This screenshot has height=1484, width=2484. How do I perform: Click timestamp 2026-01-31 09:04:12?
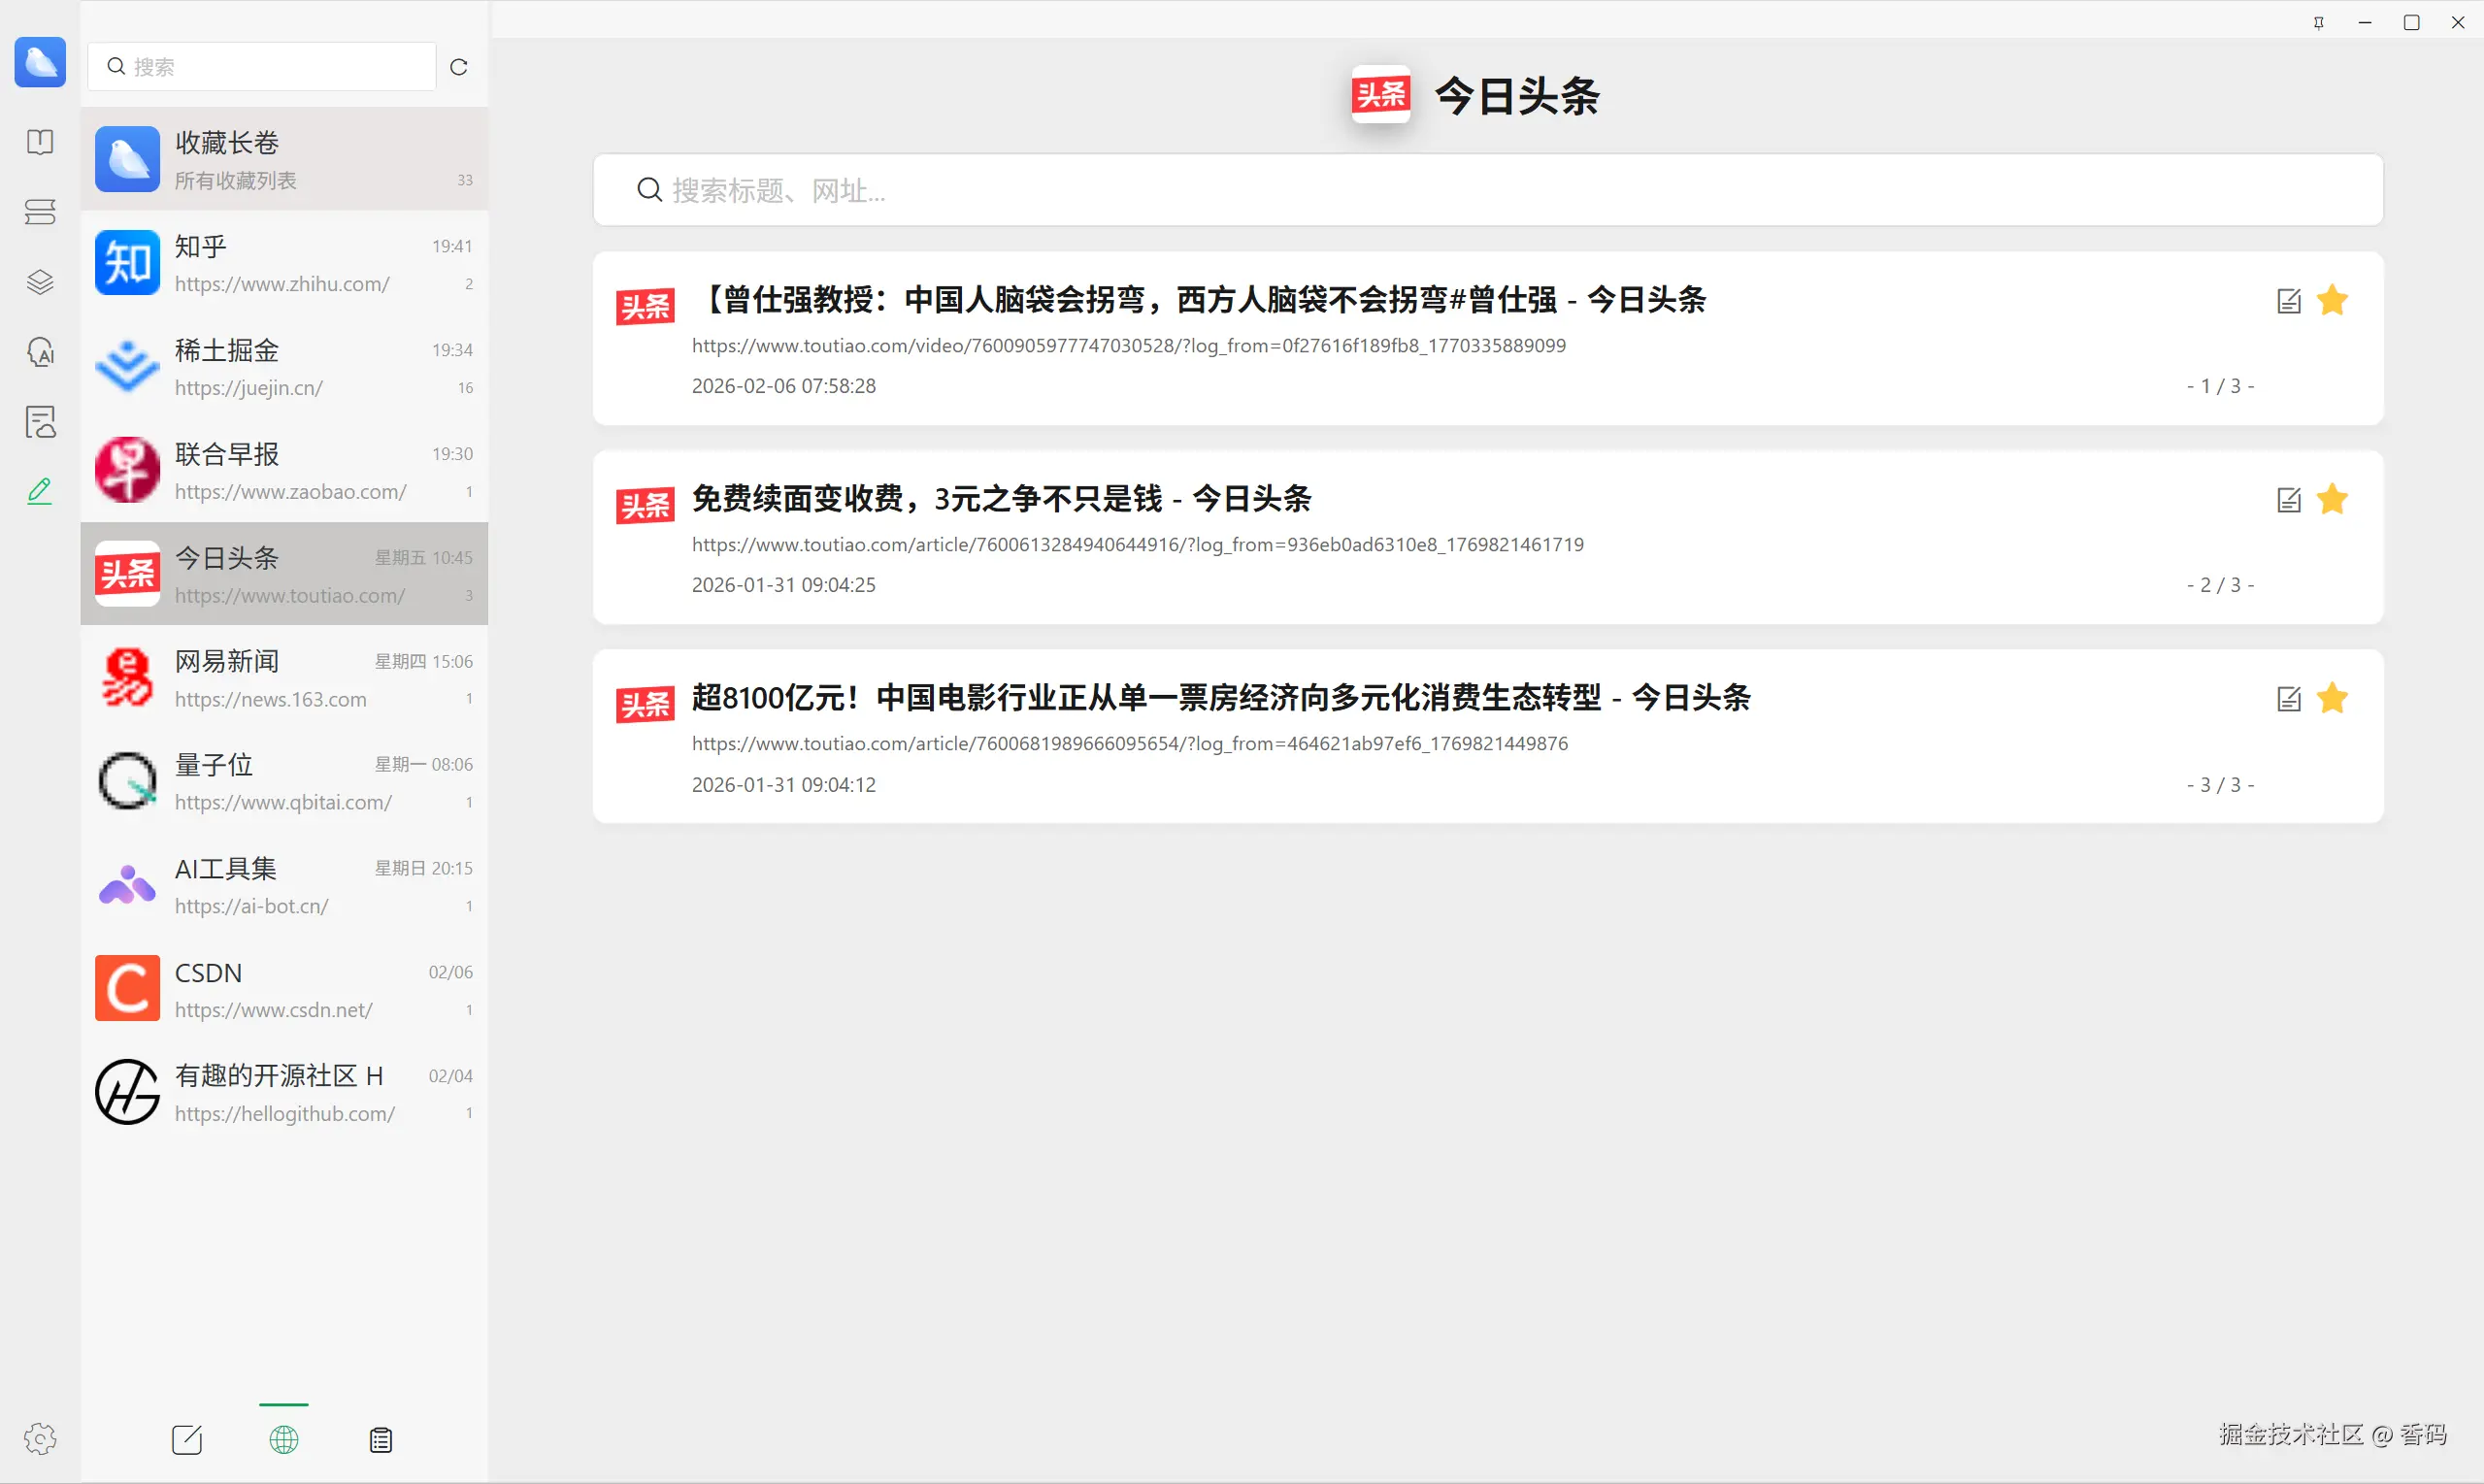point(784,785)
